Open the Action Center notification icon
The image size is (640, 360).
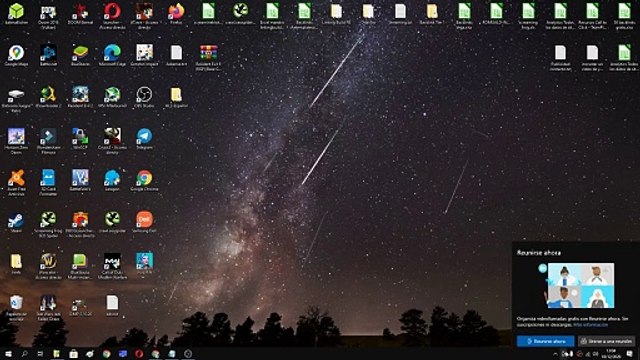(x=630, y=353)
